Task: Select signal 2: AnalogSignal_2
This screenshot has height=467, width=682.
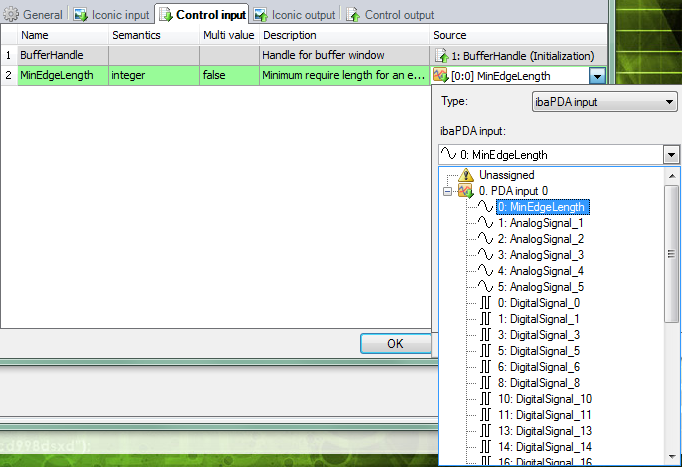Action: pos(541,239)
